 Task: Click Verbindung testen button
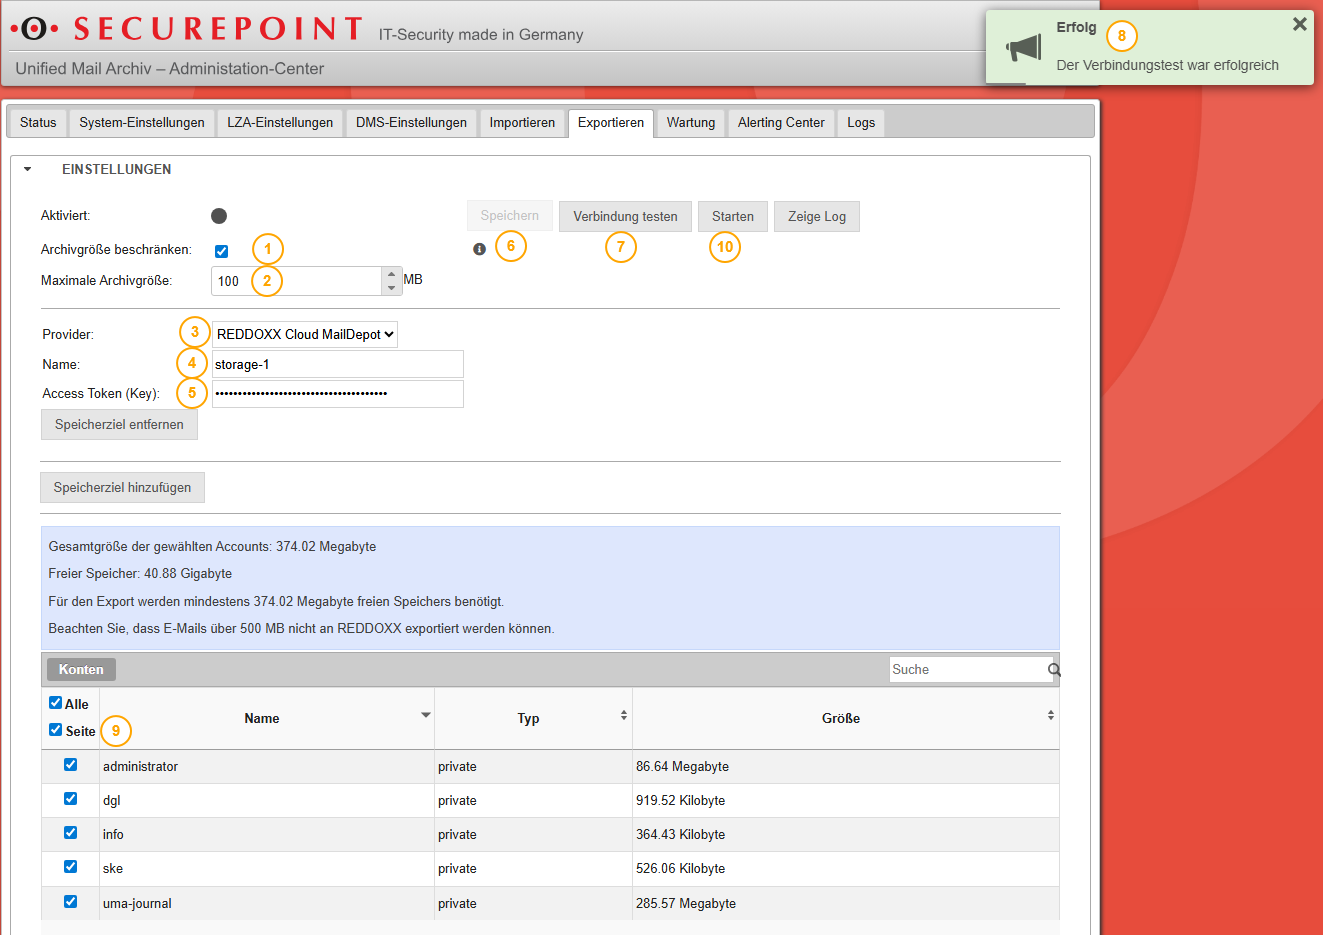[x=625, y=217]
